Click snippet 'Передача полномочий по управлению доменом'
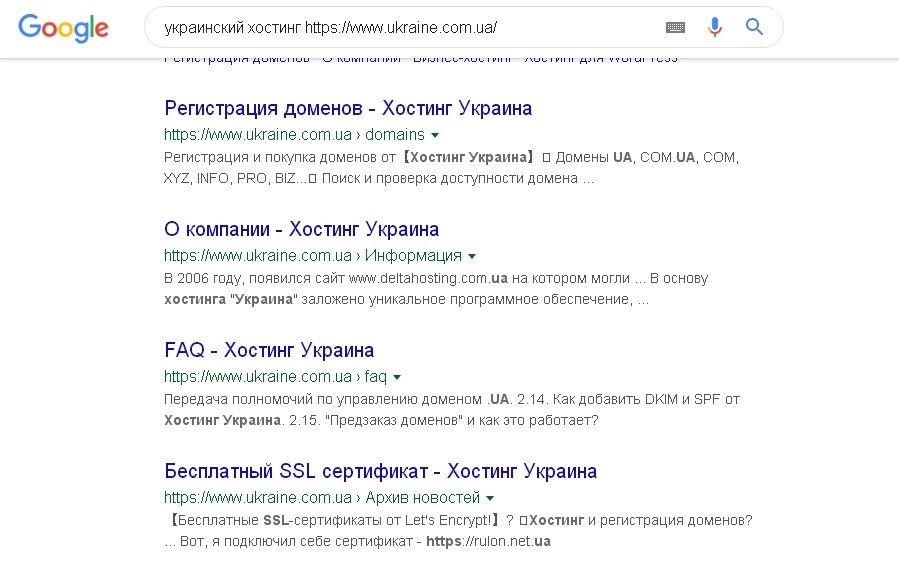Screen dimensions: 899x574 point(323,399)
